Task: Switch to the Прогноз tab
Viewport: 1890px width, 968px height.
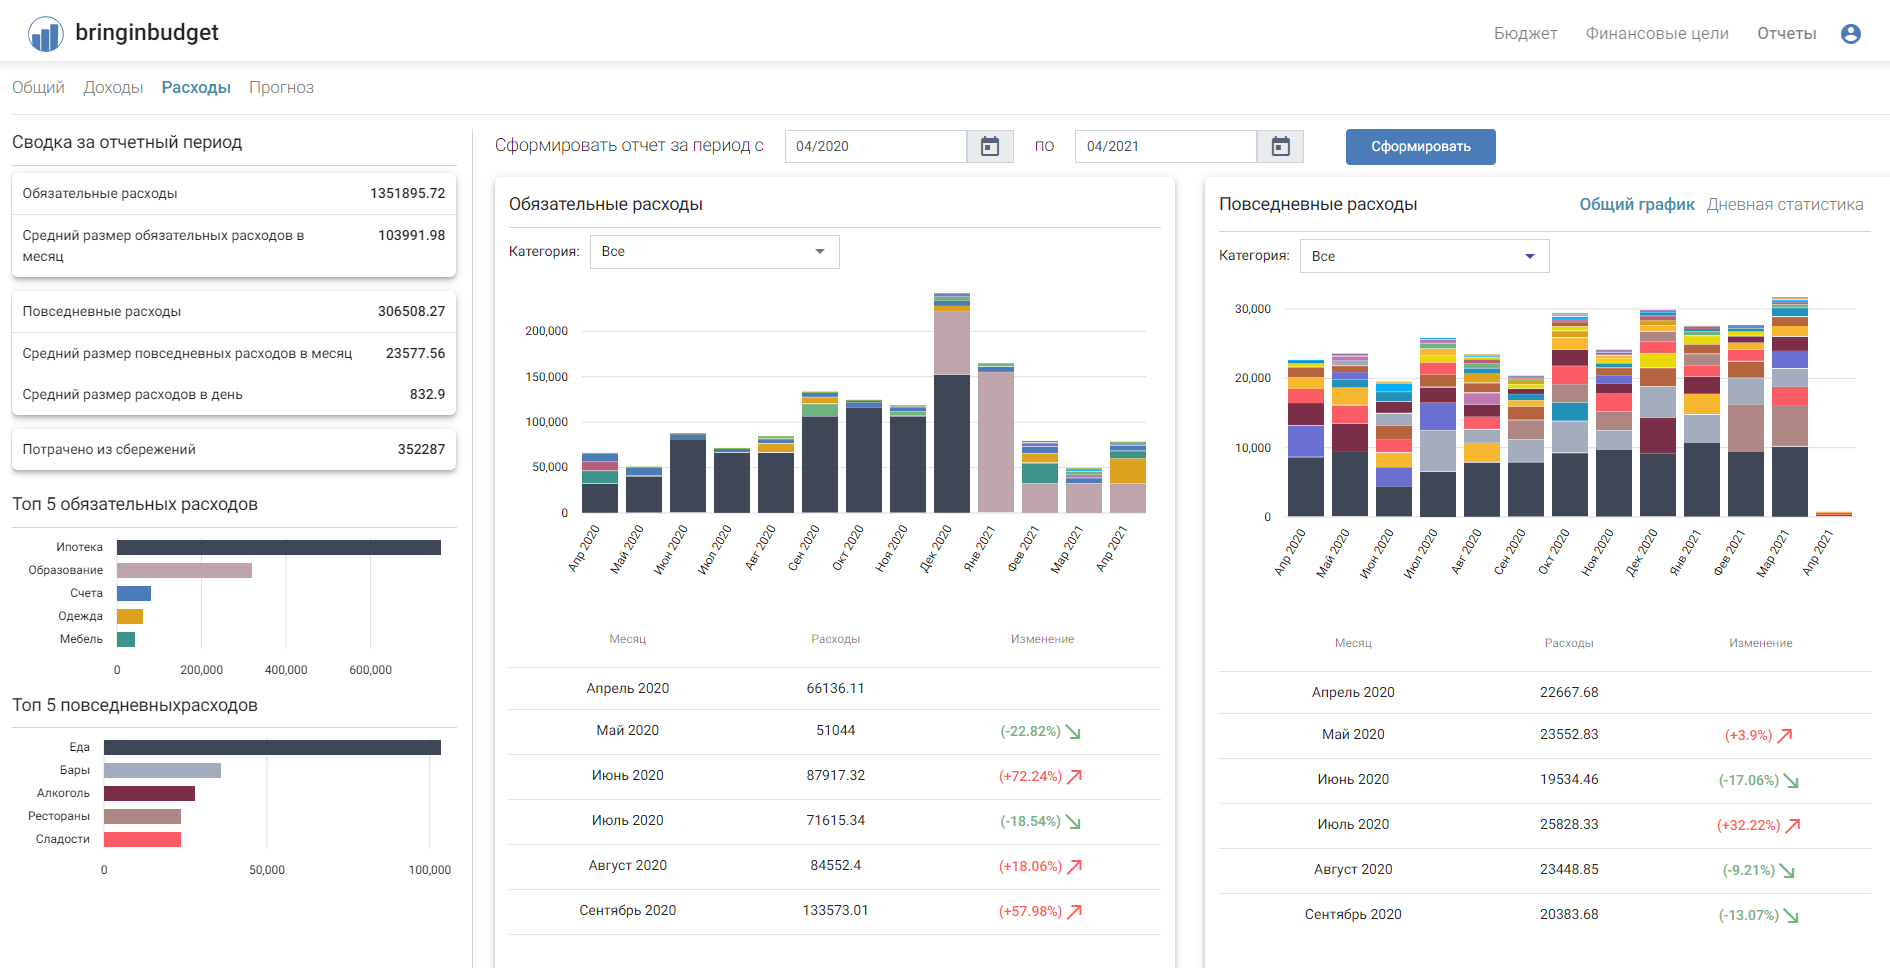Action: click(x=281, y=88)
